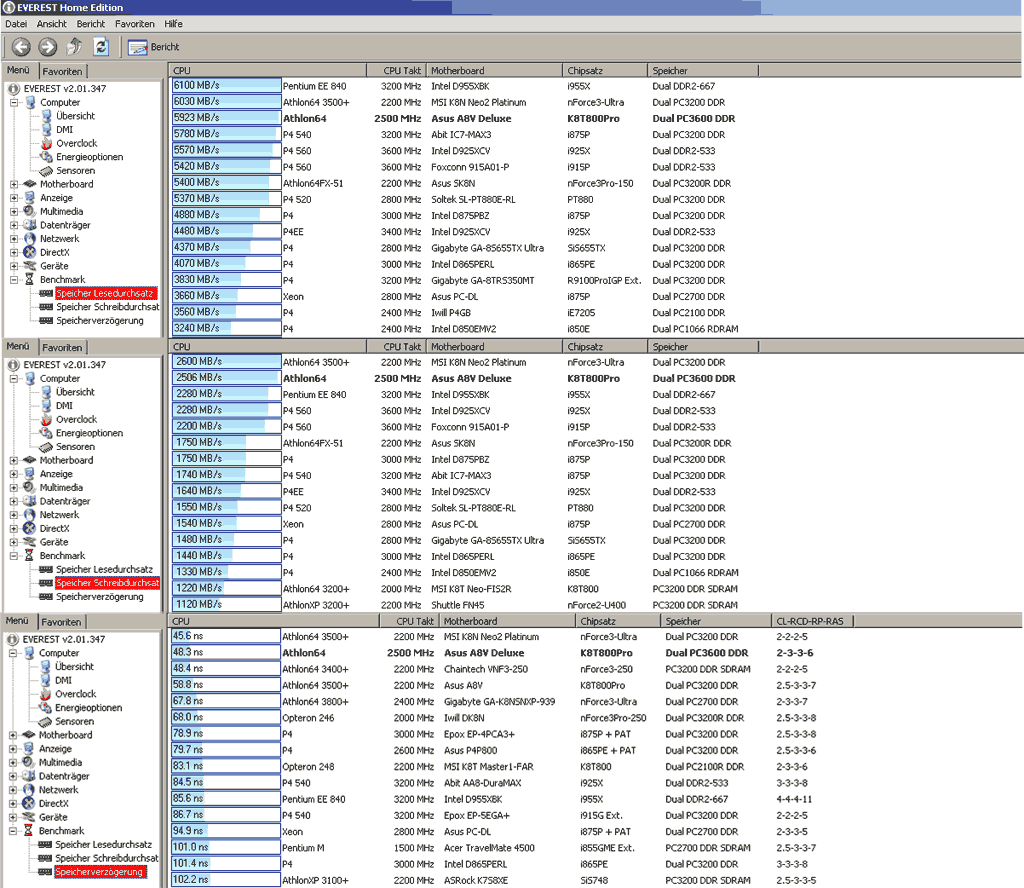
Task: Go back with the left arrow toolbar icon
Action: pyautogui.click(x=21, y=47)
